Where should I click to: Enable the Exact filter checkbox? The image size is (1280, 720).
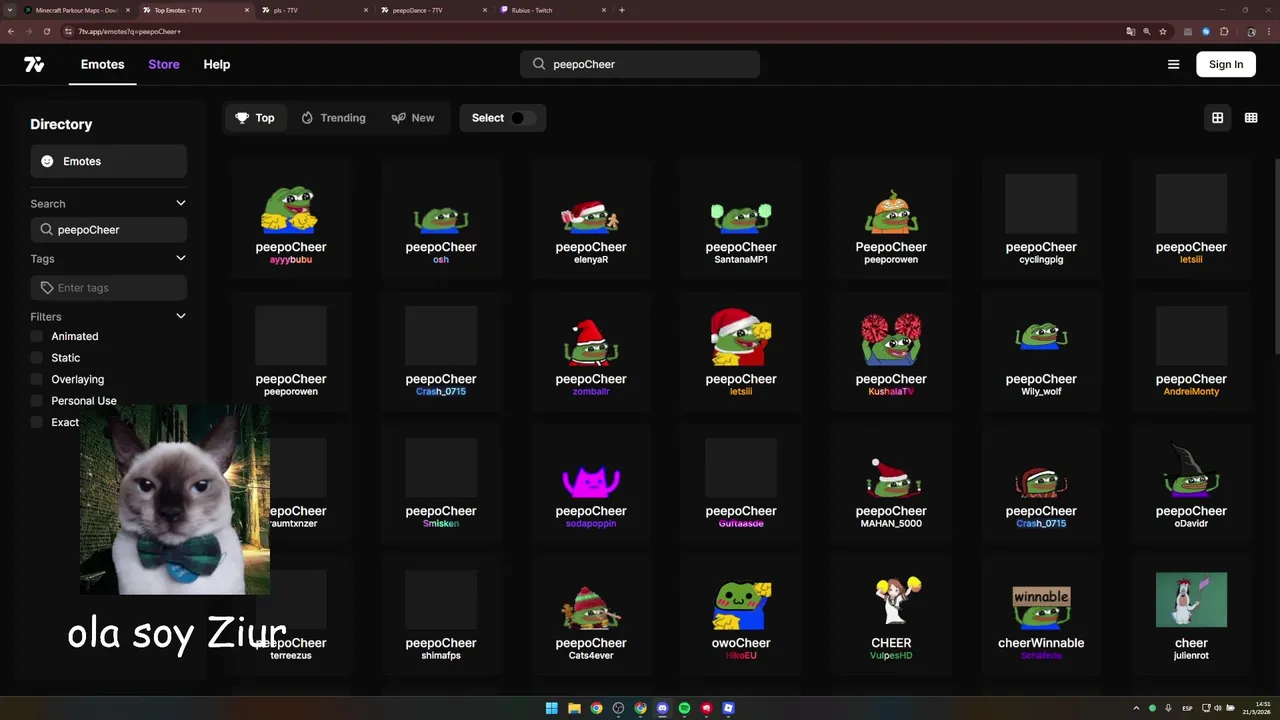(37, 422)
